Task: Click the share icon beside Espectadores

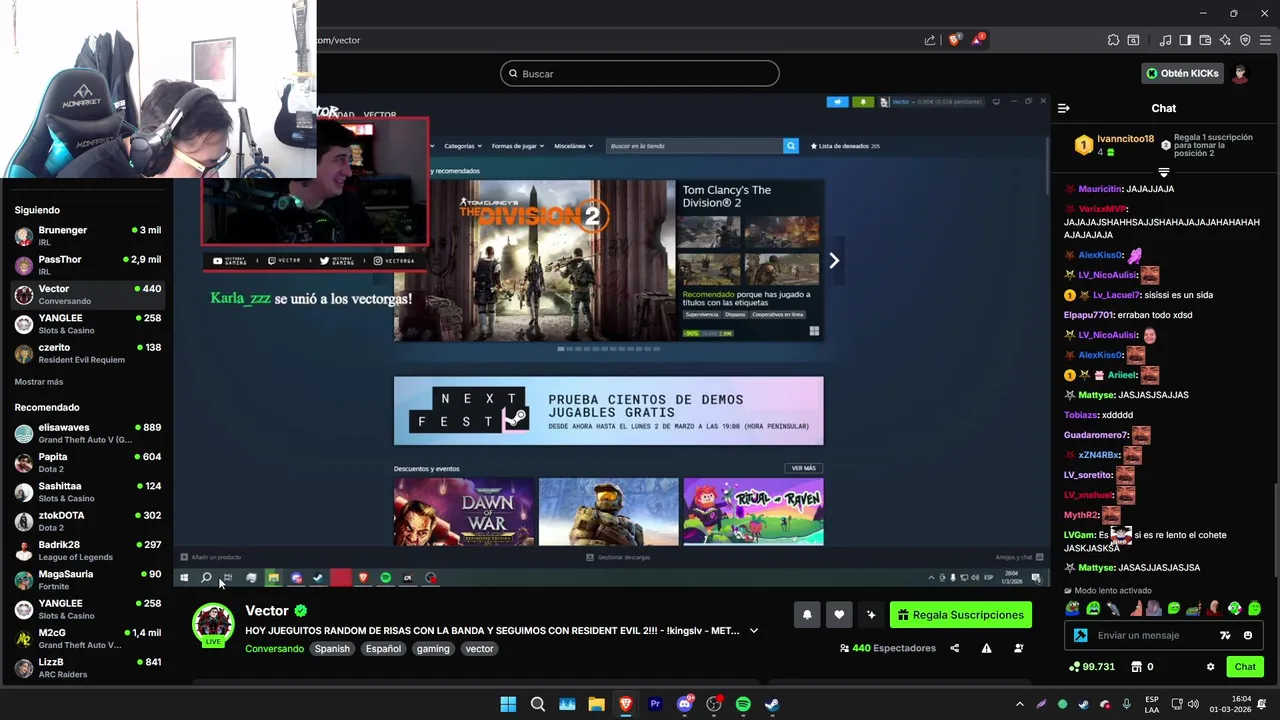Action: 954,648
